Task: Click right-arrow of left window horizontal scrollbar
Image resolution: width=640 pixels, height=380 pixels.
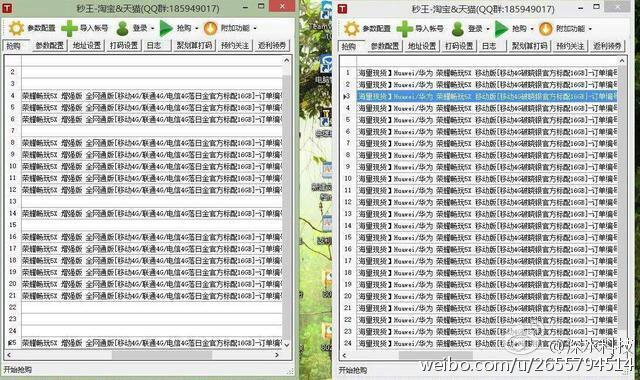Action: [x=277, y=355]
